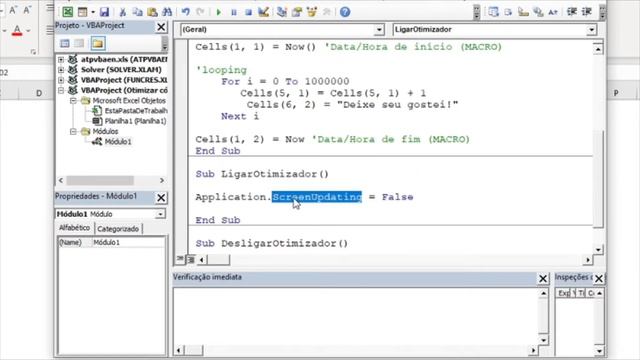This screenshot has height=360, width=640.
Task: Click the highlighted ScreenUpdating text
Action: [x=317, y=197]
